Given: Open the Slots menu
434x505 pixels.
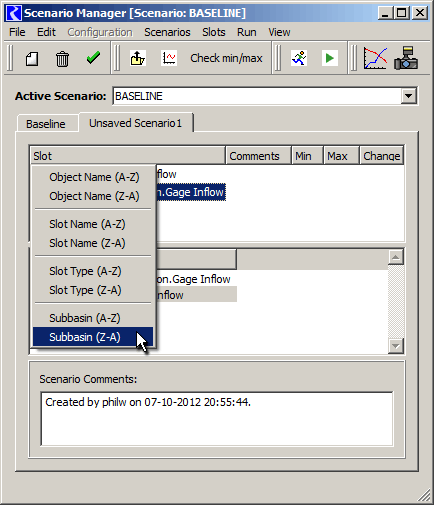Looking at the screenshot, I should [x=214, y=32].
